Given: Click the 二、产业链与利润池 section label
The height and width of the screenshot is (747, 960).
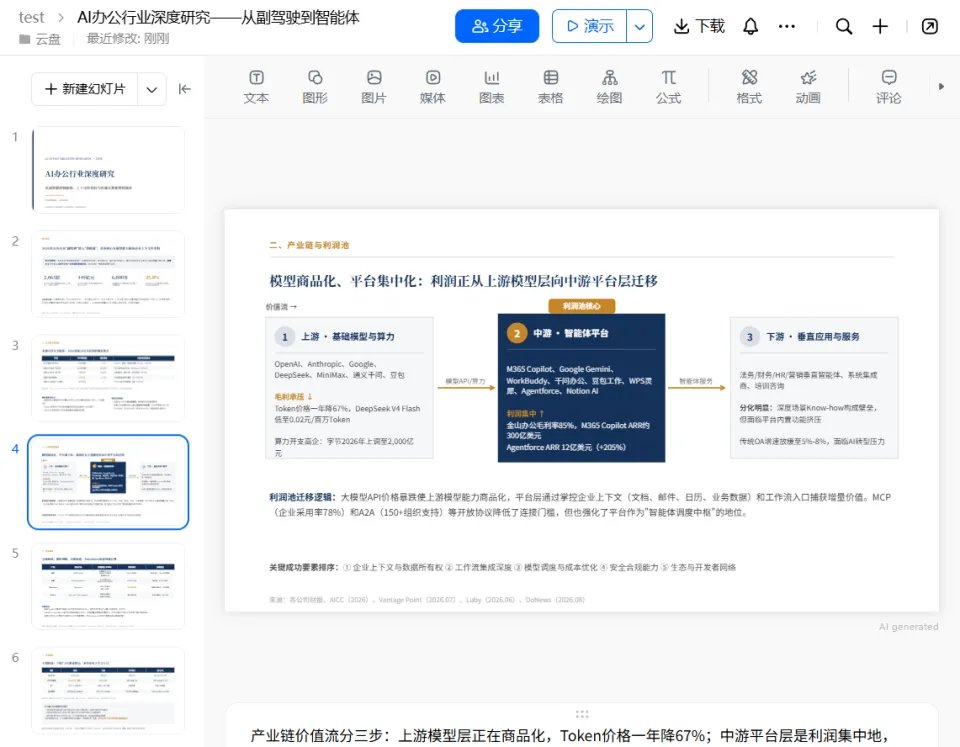Looking at the screenshot, I should coord(309,245).
